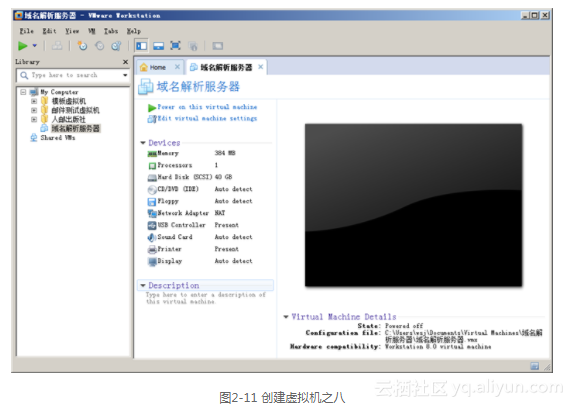Click the thumbnail bar toolbar icon
The height and width of the screenshot is (408, 574).
[159, 46]
